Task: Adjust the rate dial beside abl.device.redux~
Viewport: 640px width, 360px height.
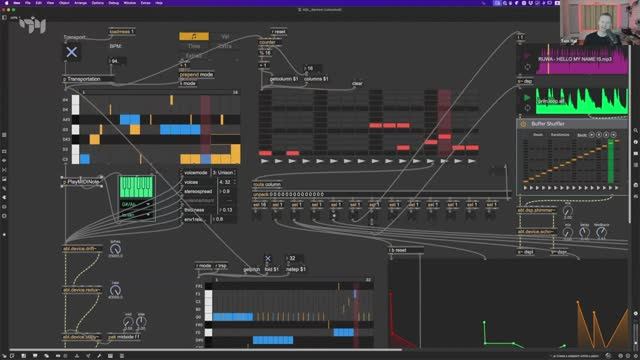Action: click(x=115, y=290)
